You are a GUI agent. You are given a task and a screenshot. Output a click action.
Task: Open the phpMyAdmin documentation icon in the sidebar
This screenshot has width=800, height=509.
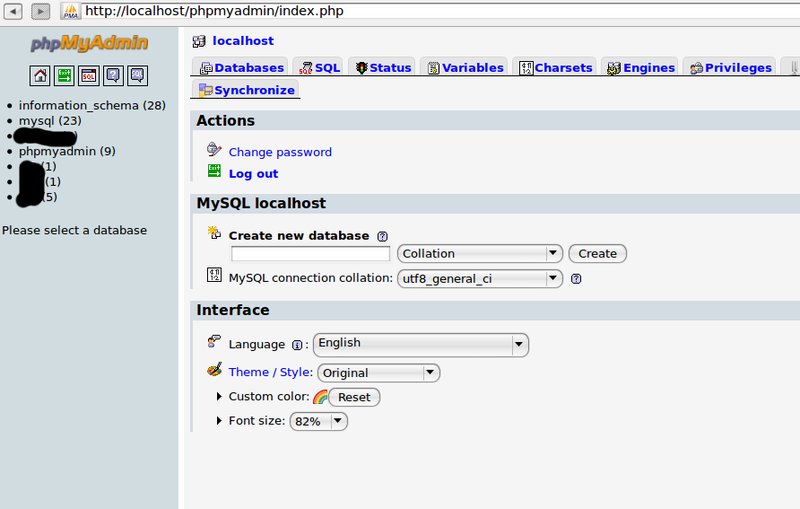click(x=113, y=75)
